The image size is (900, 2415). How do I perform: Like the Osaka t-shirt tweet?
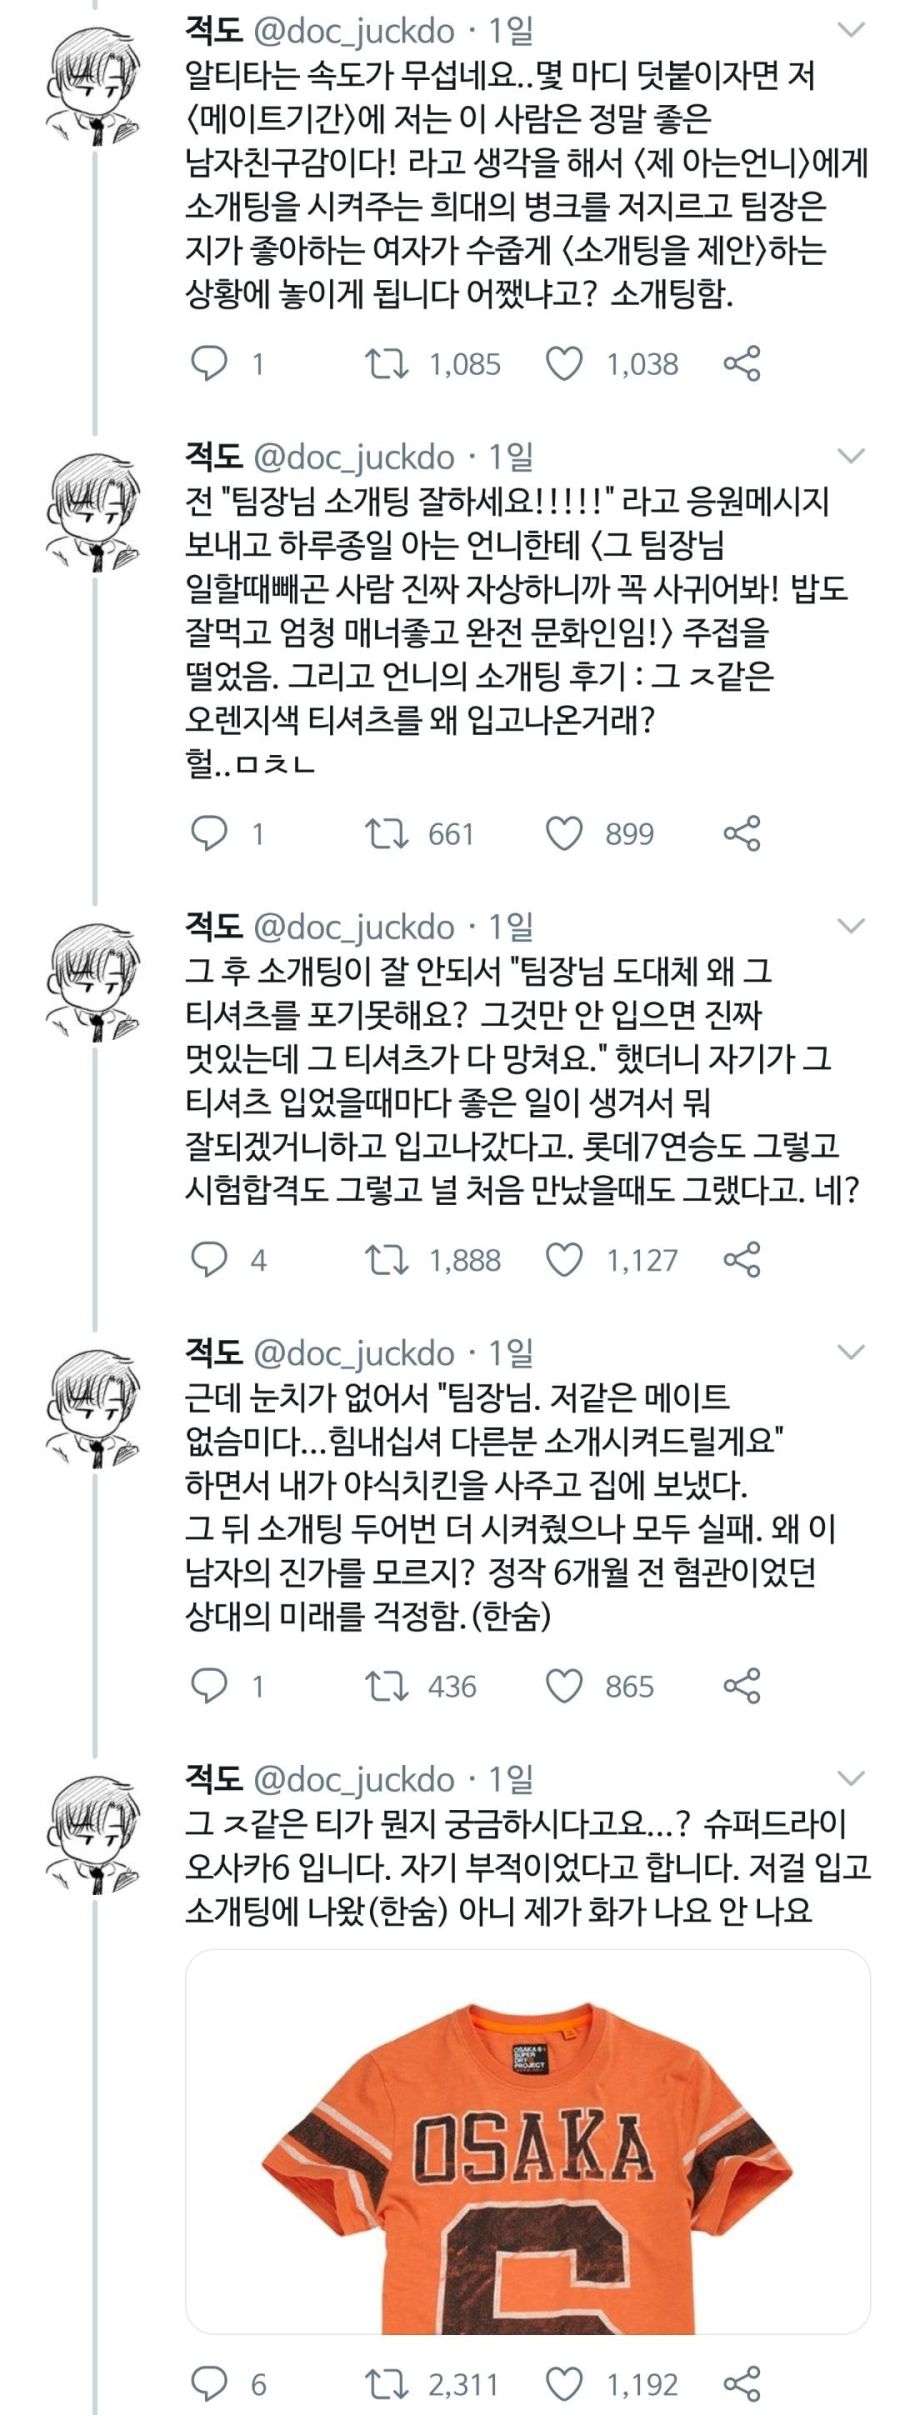(564, 2385)
